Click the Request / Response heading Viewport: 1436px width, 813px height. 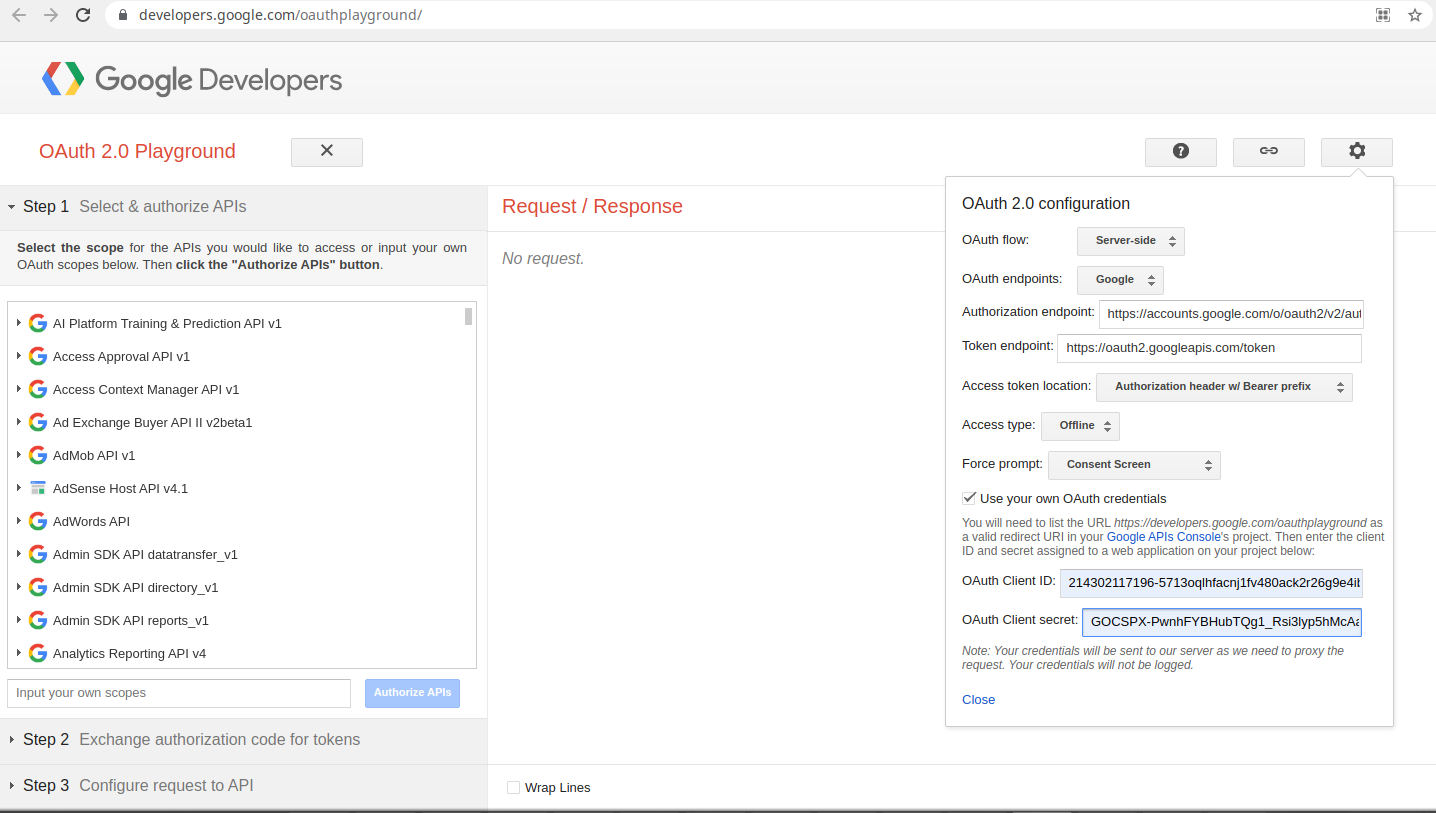coord(592,206)
